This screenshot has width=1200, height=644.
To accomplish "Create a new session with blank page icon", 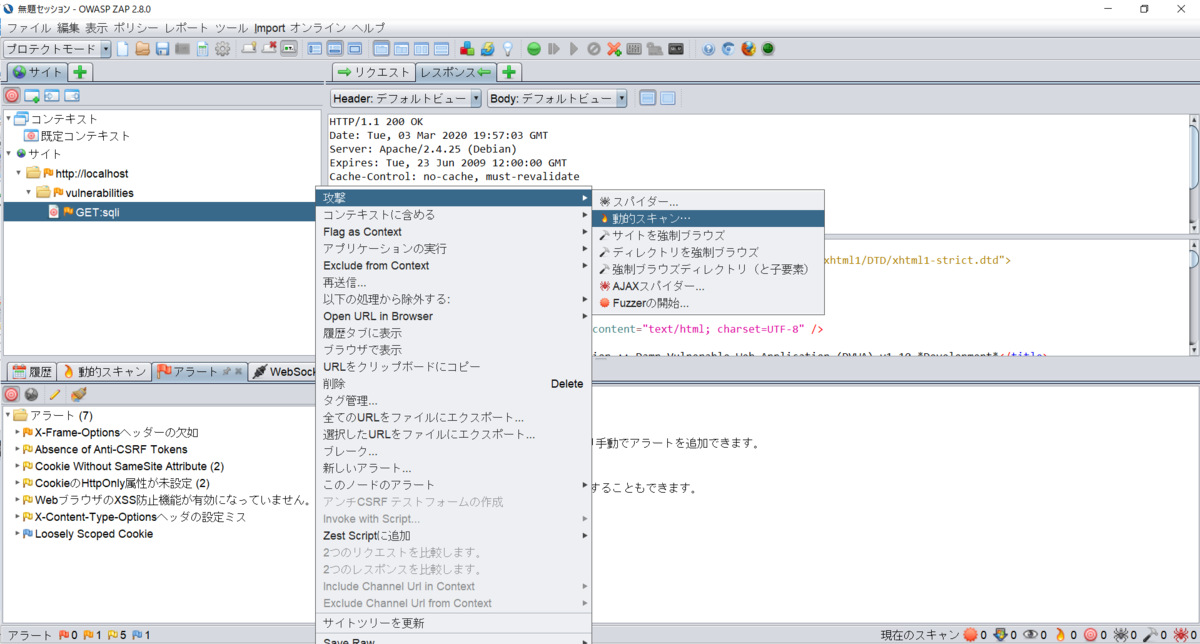I will tap(123, 48).
